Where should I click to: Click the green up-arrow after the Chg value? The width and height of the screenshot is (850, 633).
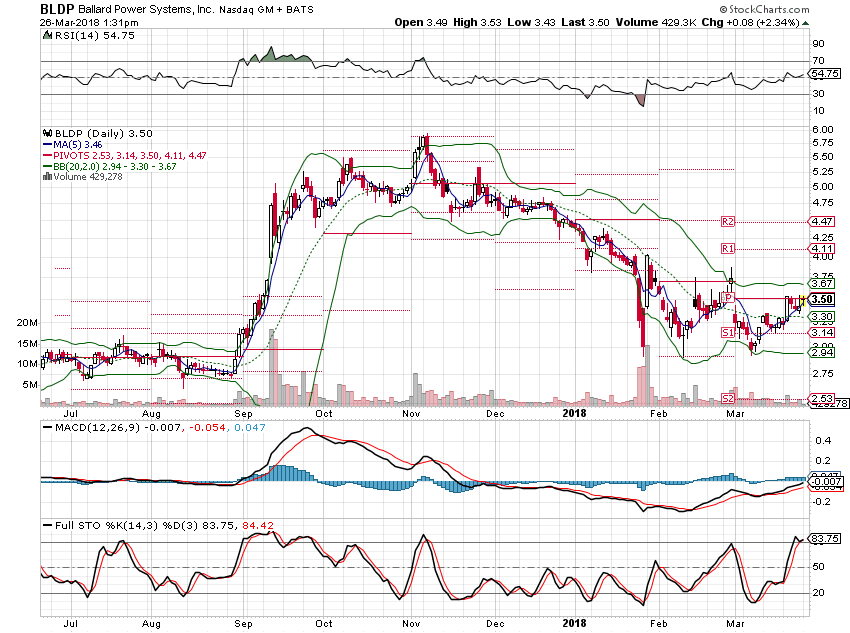tap(806, 23)
